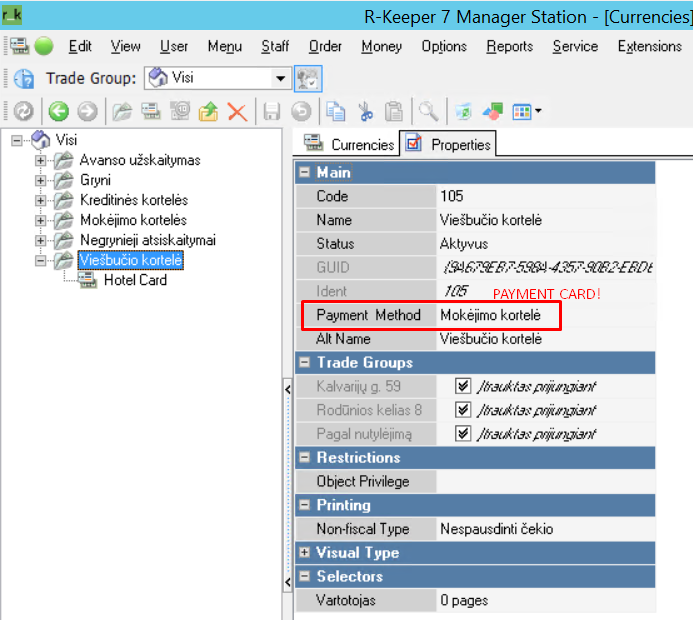Collapse the Printing section
The image size is (693, 620).
pyautogui.click(x=305, y=505)
